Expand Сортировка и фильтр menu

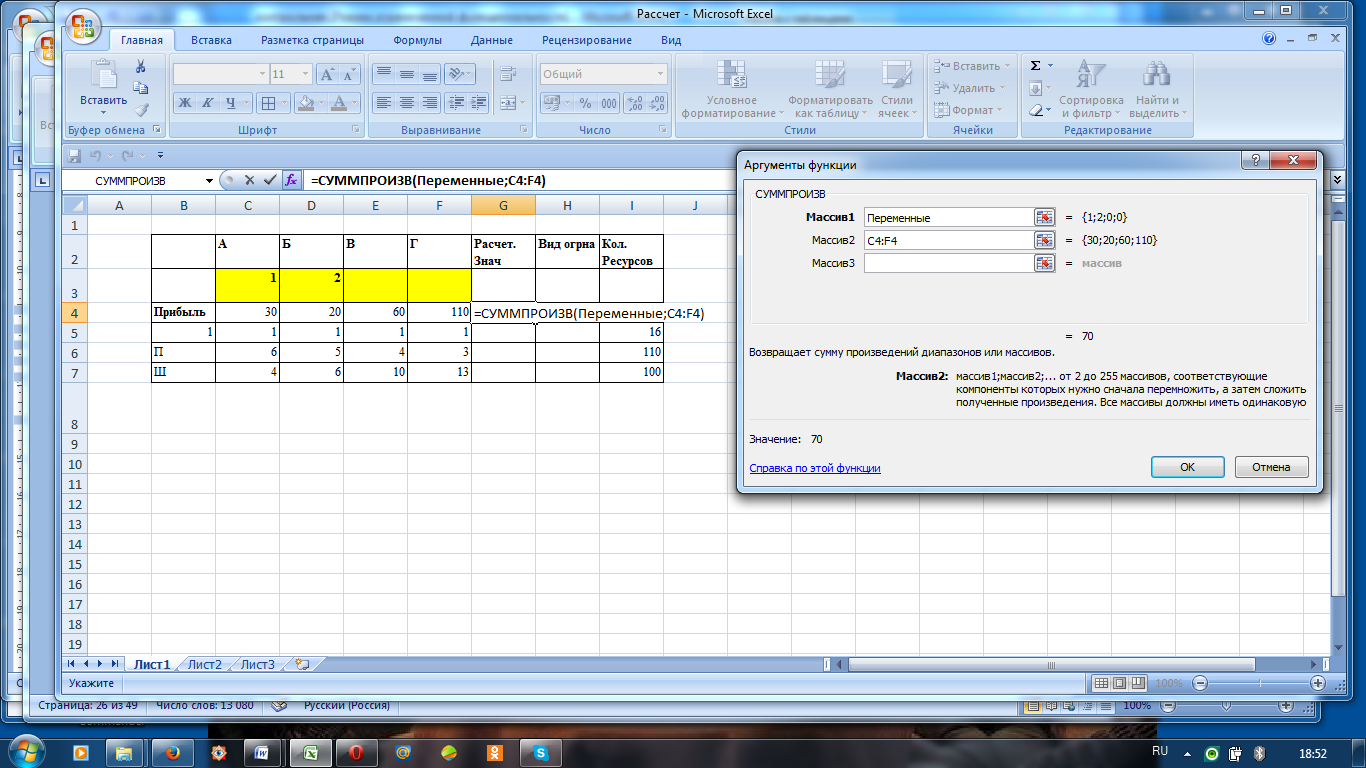point(1090,90)
